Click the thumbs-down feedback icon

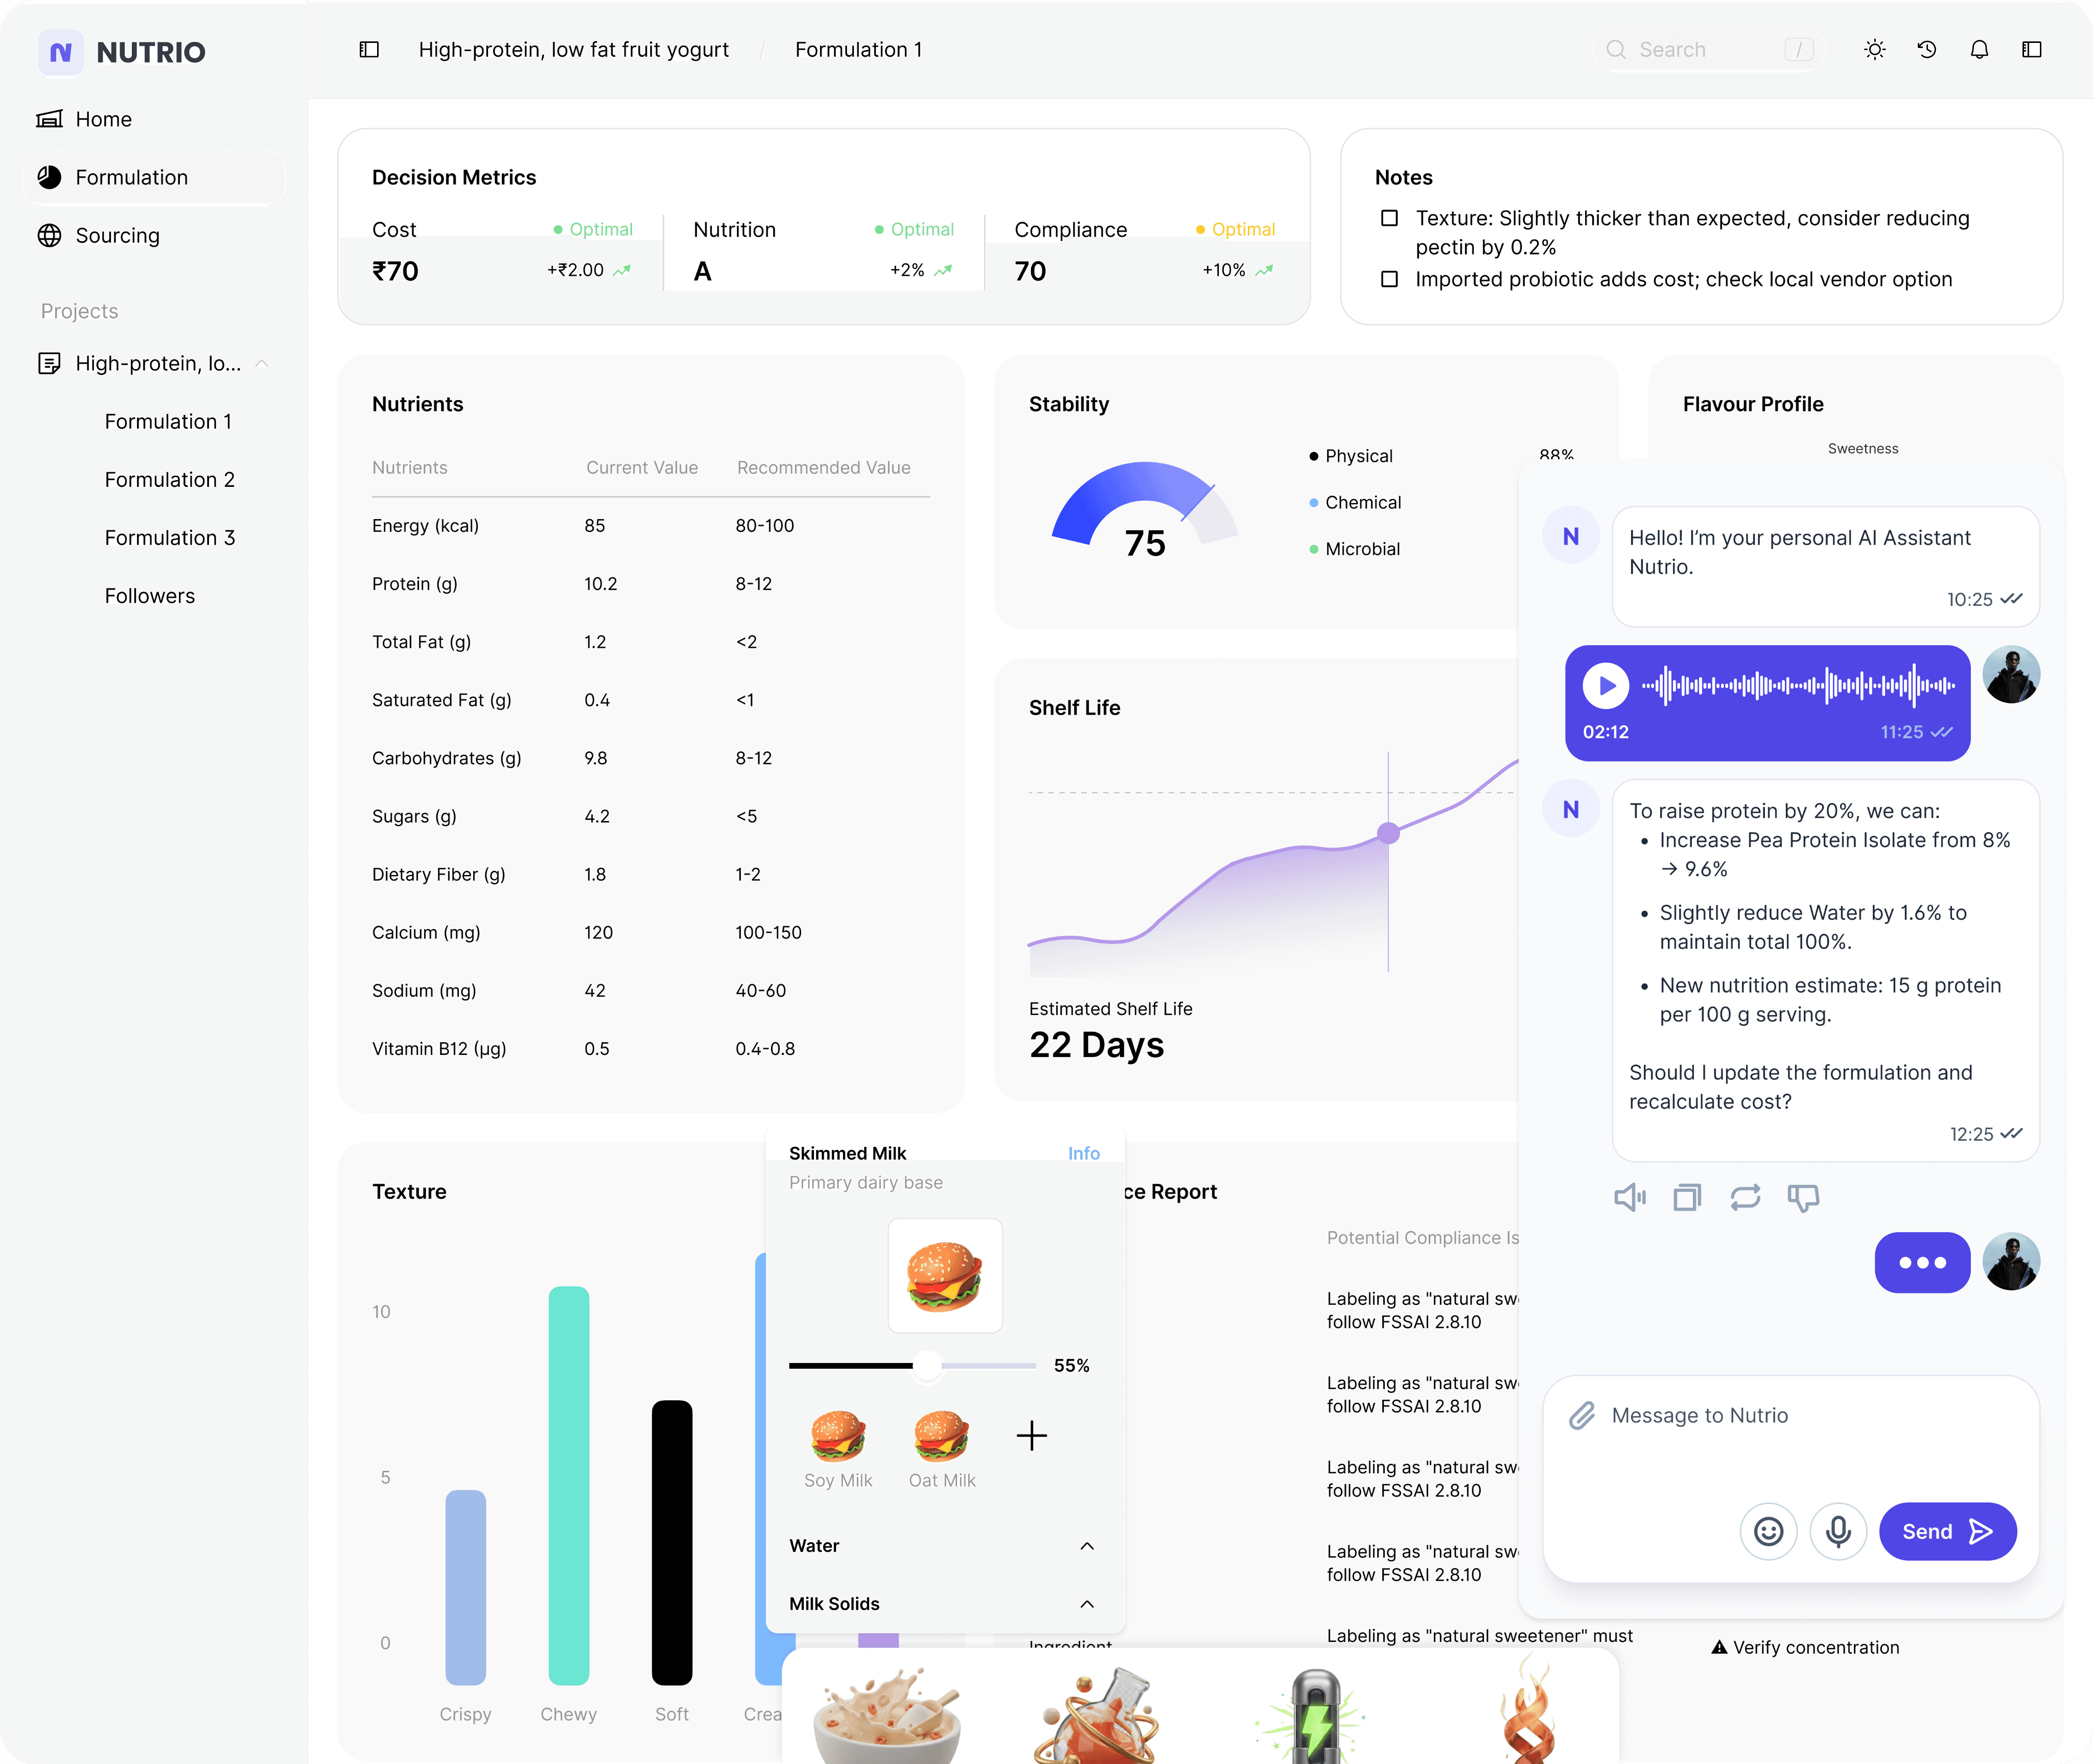coord(1802,1197)
